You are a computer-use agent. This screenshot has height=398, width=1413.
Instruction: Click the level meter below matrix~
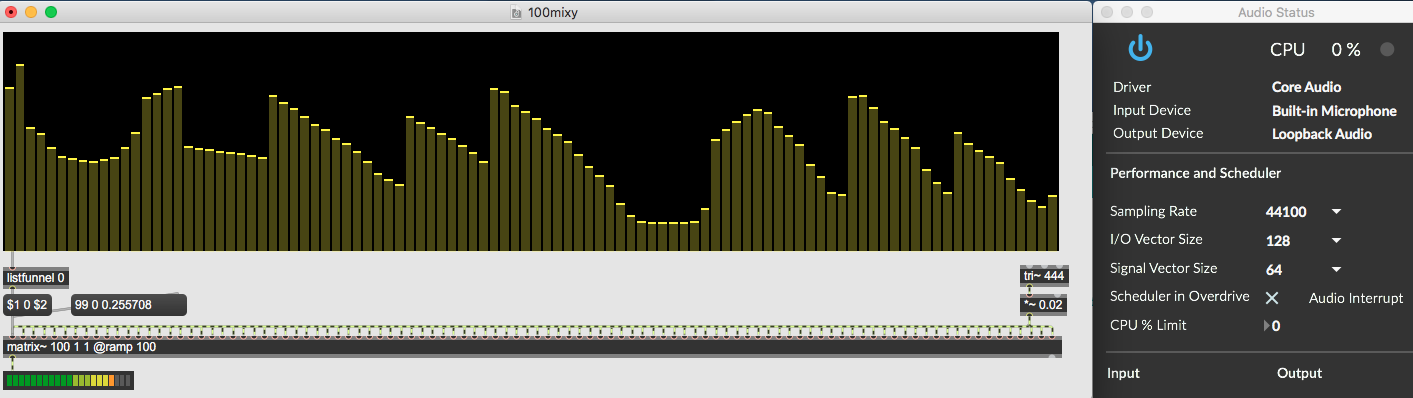(69, 381)
